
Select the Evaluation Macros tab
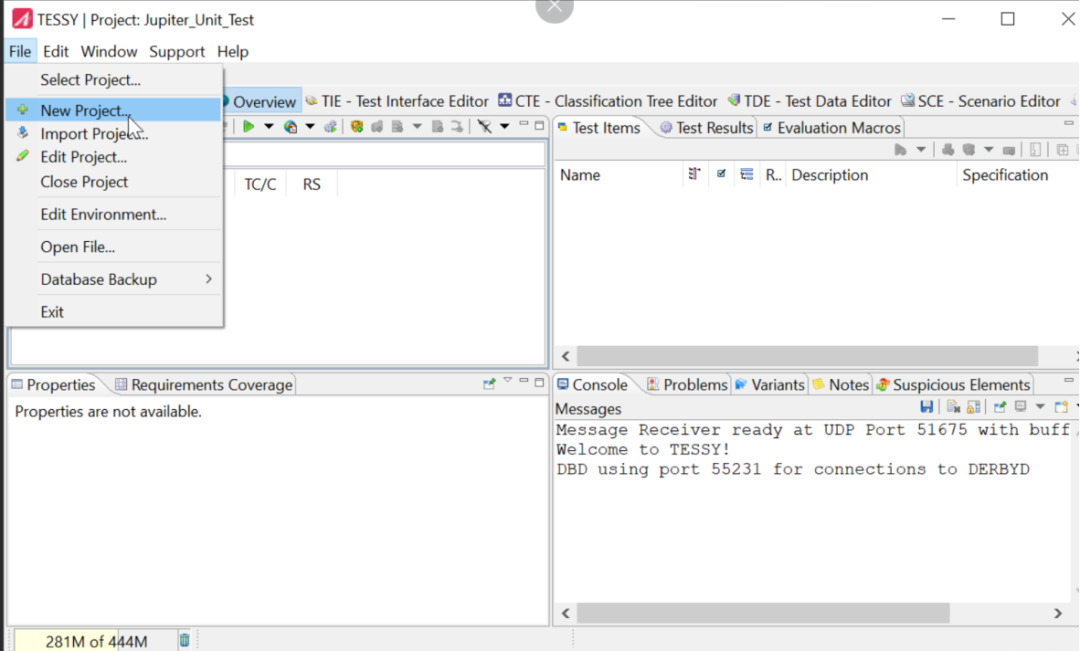(x=831, y=128)
